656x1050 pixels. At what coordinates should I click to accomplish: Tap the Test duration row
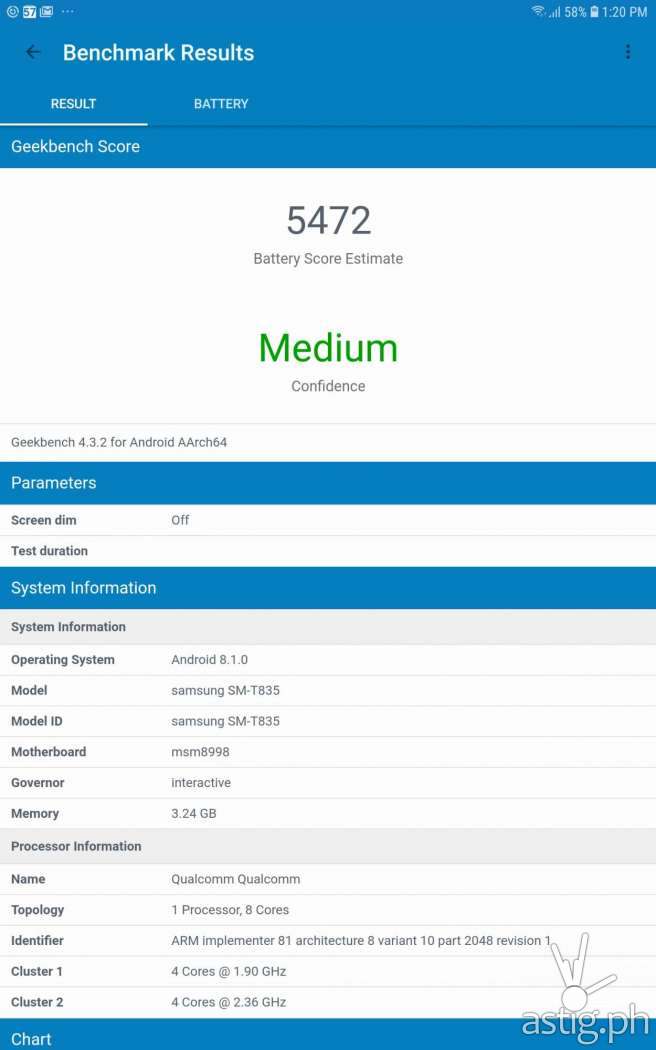[x=328, y=551]
